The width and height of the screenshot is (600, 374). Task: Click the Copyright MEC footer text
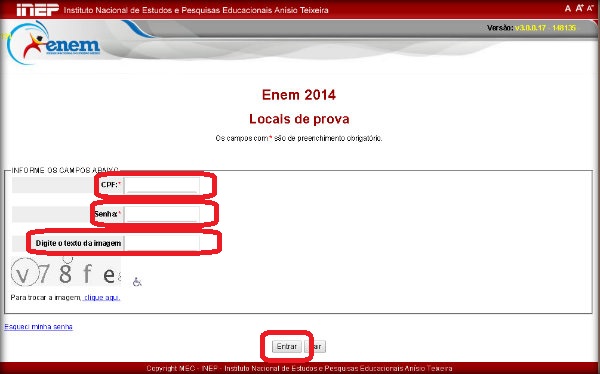[x=299, y=368]
